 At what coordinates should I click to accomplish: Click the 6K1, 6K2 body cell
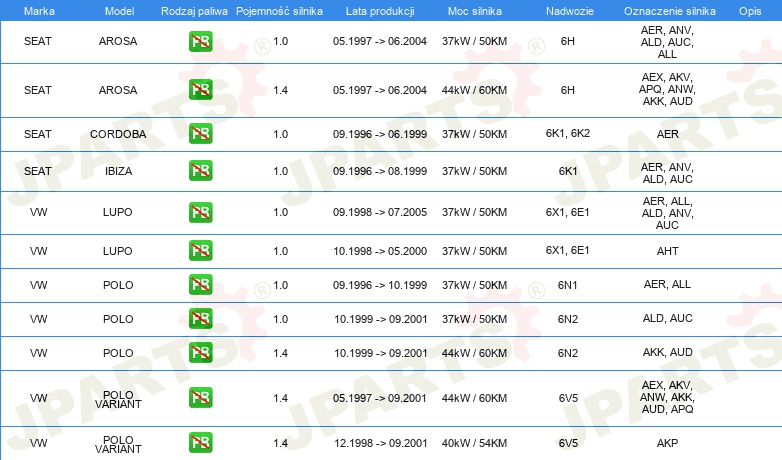click(x=568, y=133)
